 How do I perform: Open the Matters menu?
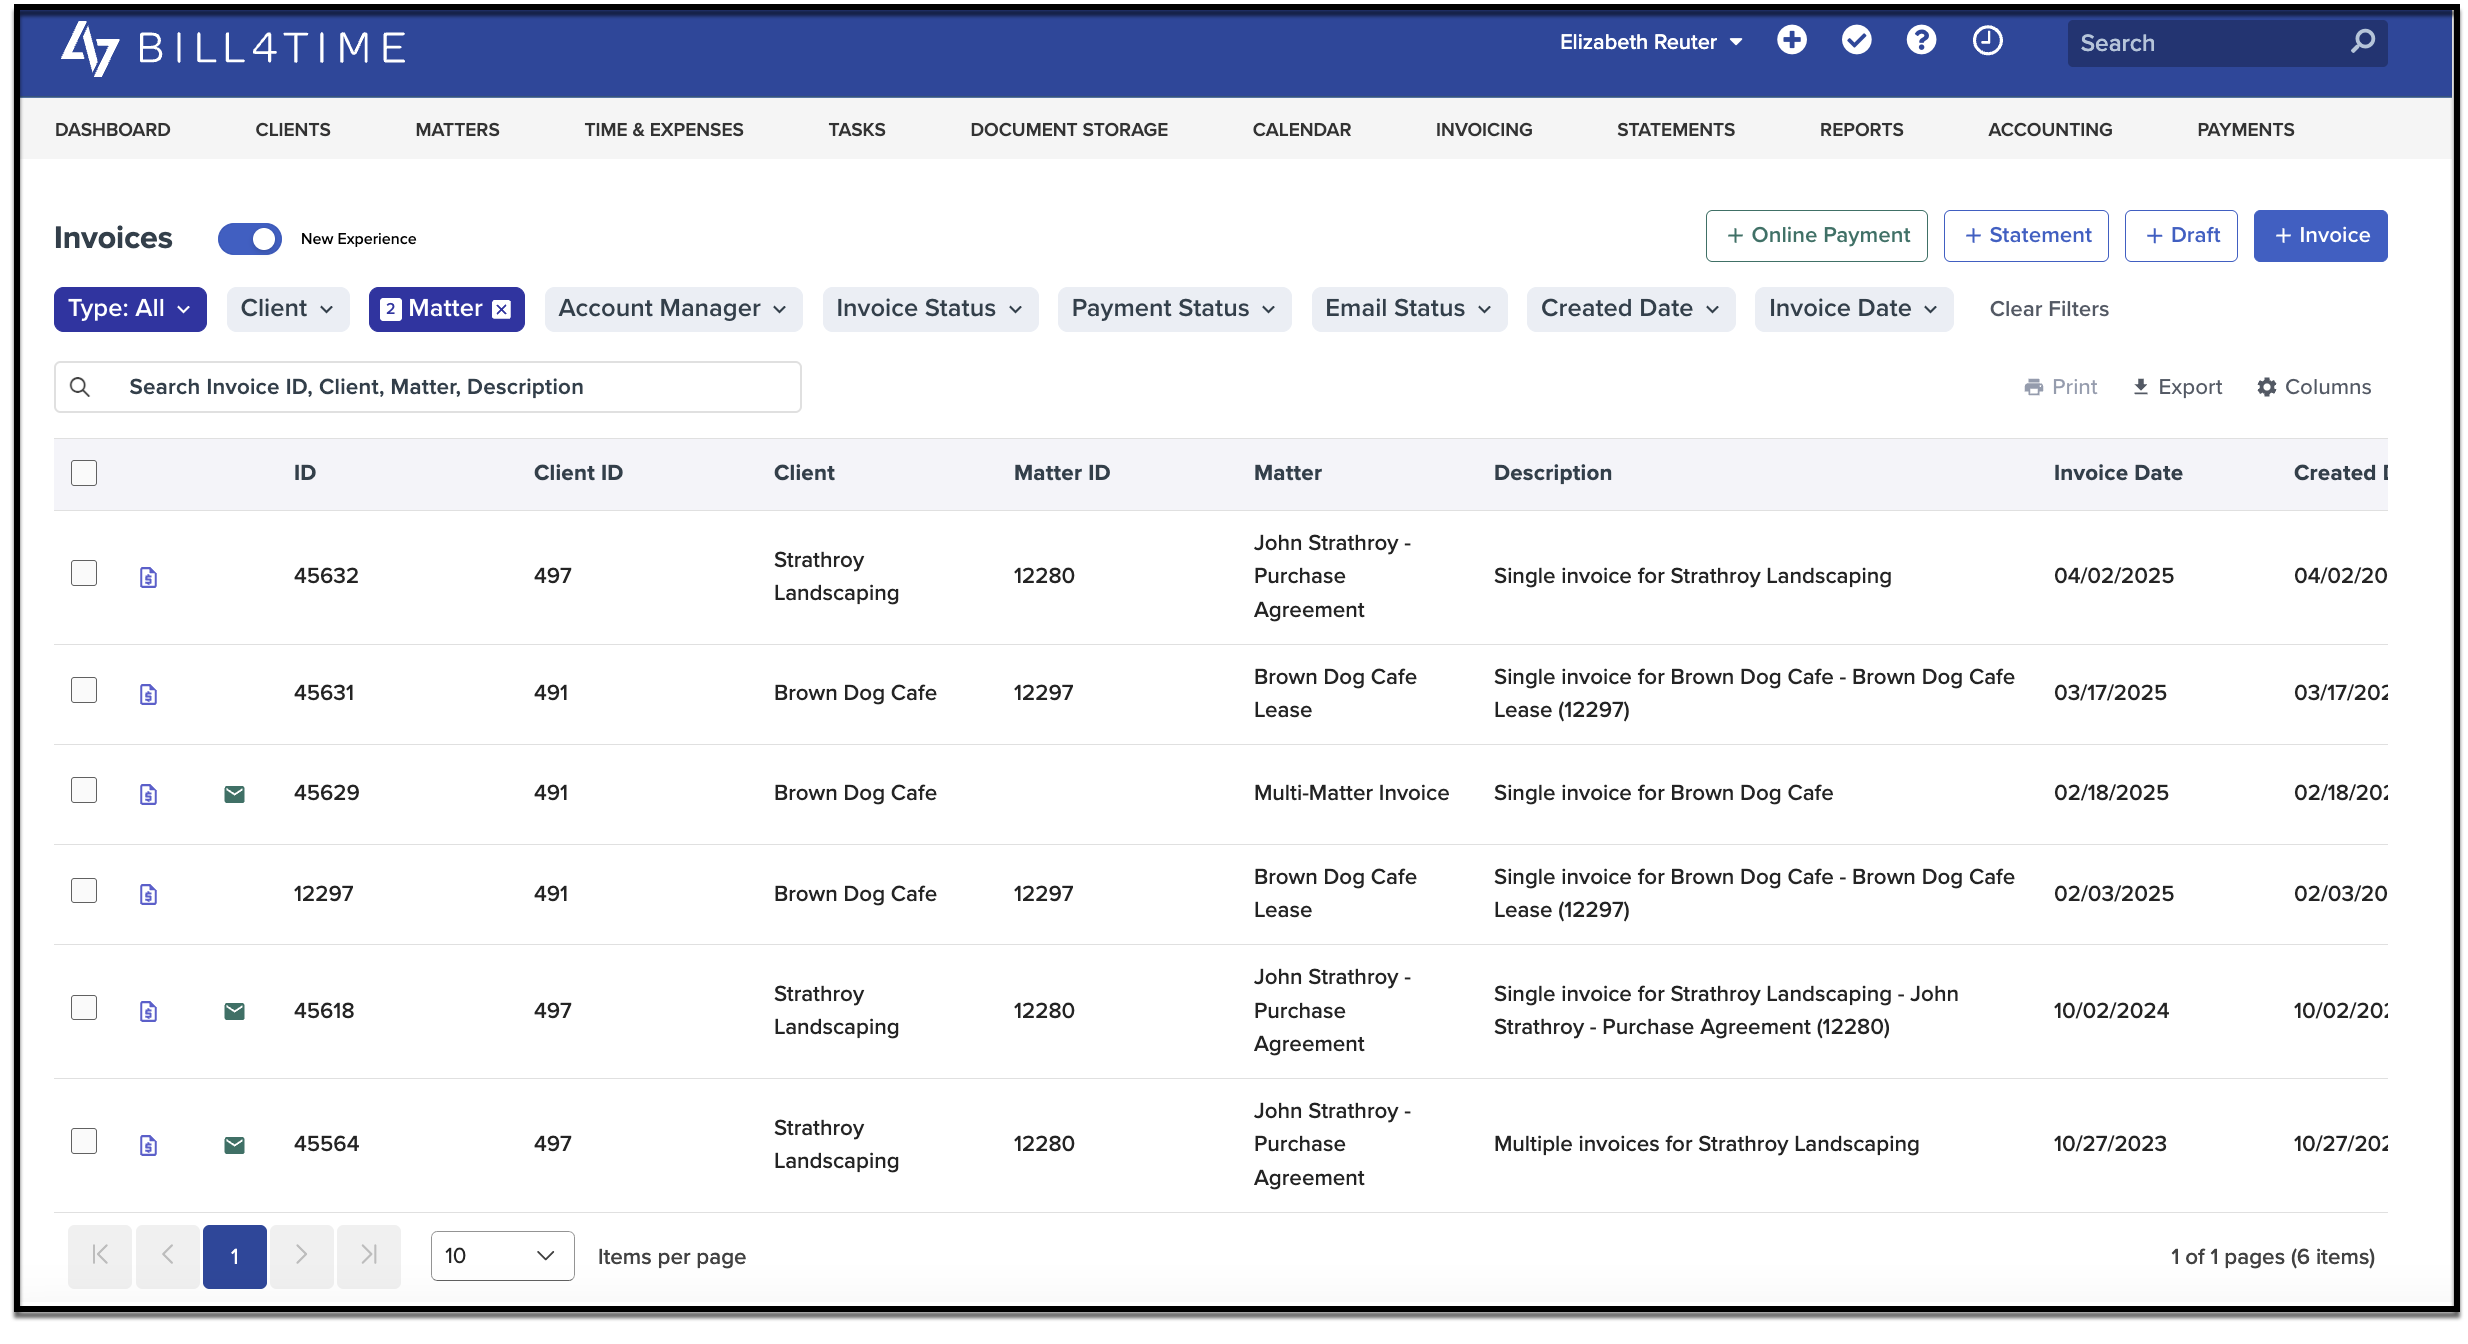pos(457,129)
